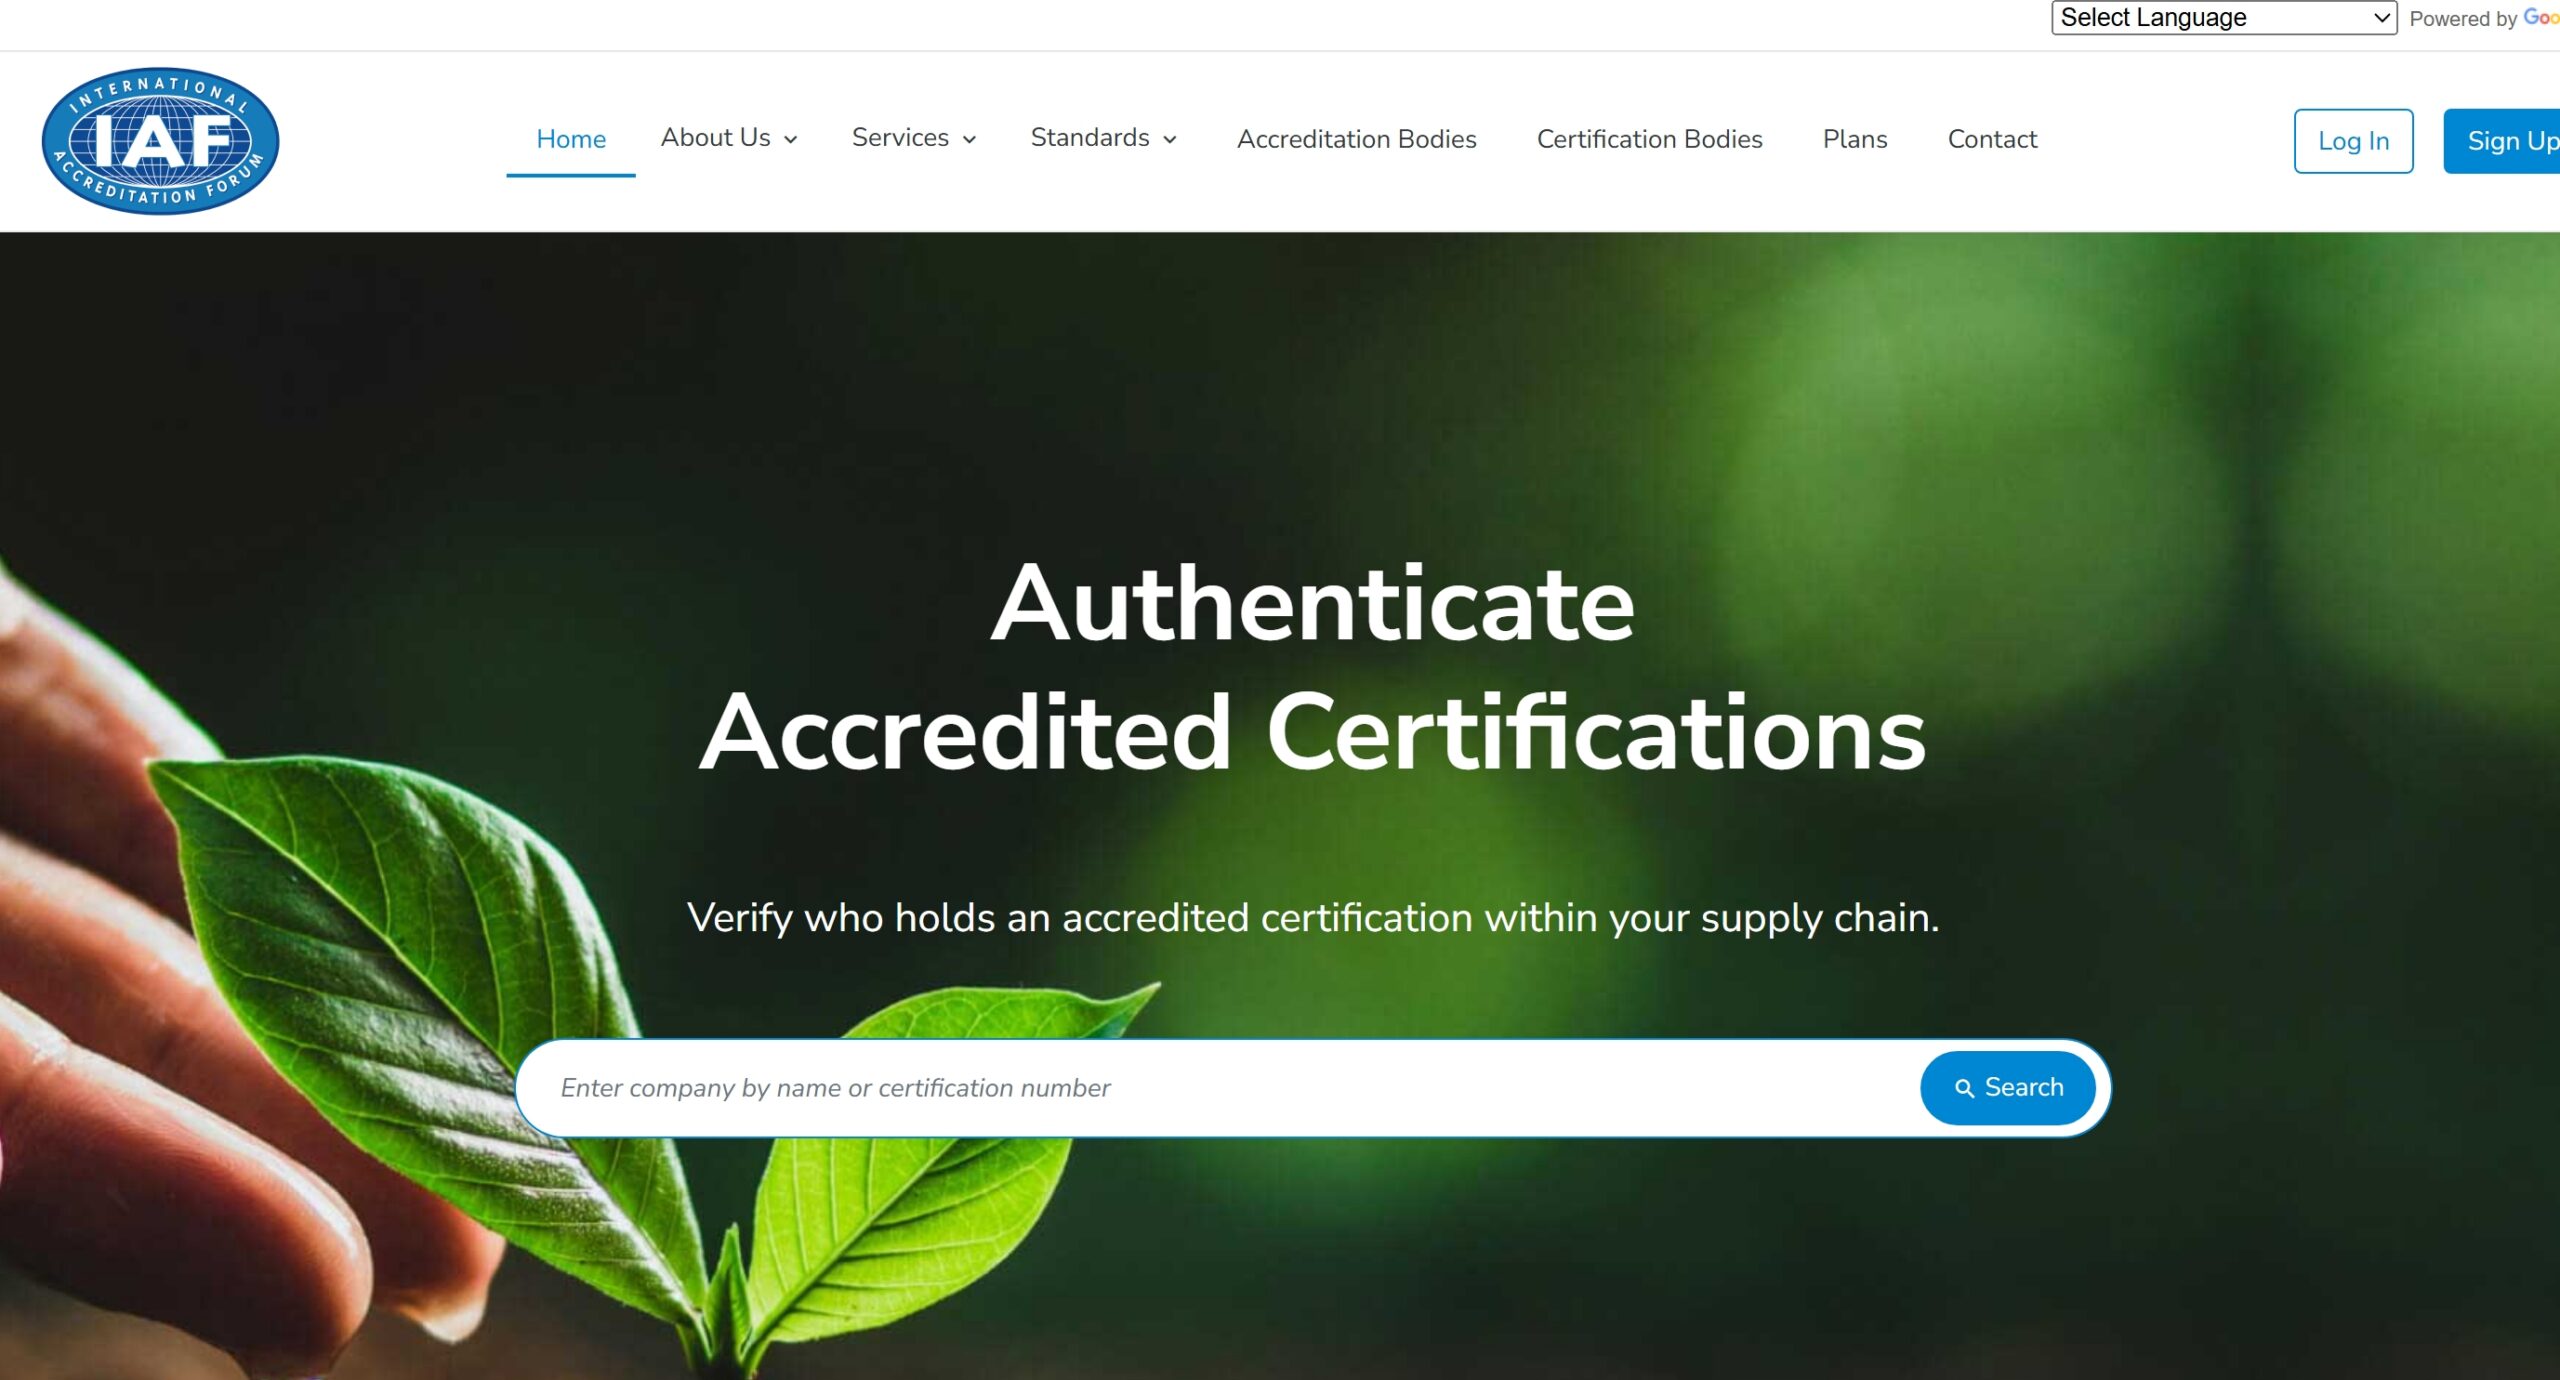Image resolution: width=2560 pixels, height=1380 pixels.
Task: Click the Sign Up button
Action: tap(2502, 141)
